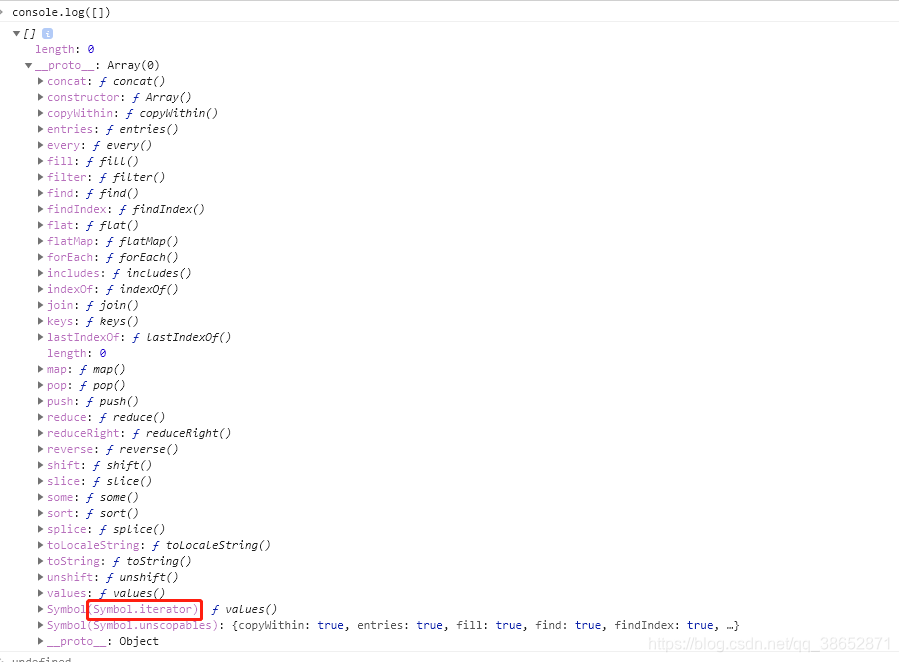The image size is (899, 662).
Task: Click the Symbol.unscopables object preview
Action: coord(486,625)
